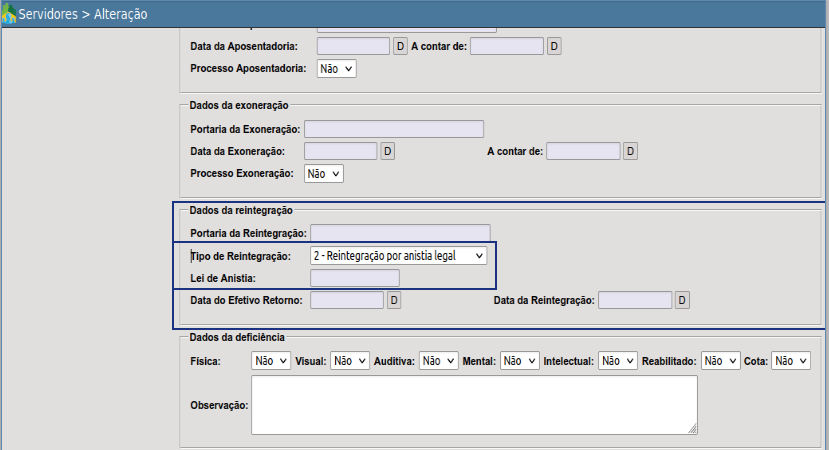The width and height of the screenshot is (829, 450).
Task: Open date picker for exoneração A contar de
Action: [630, 151]
